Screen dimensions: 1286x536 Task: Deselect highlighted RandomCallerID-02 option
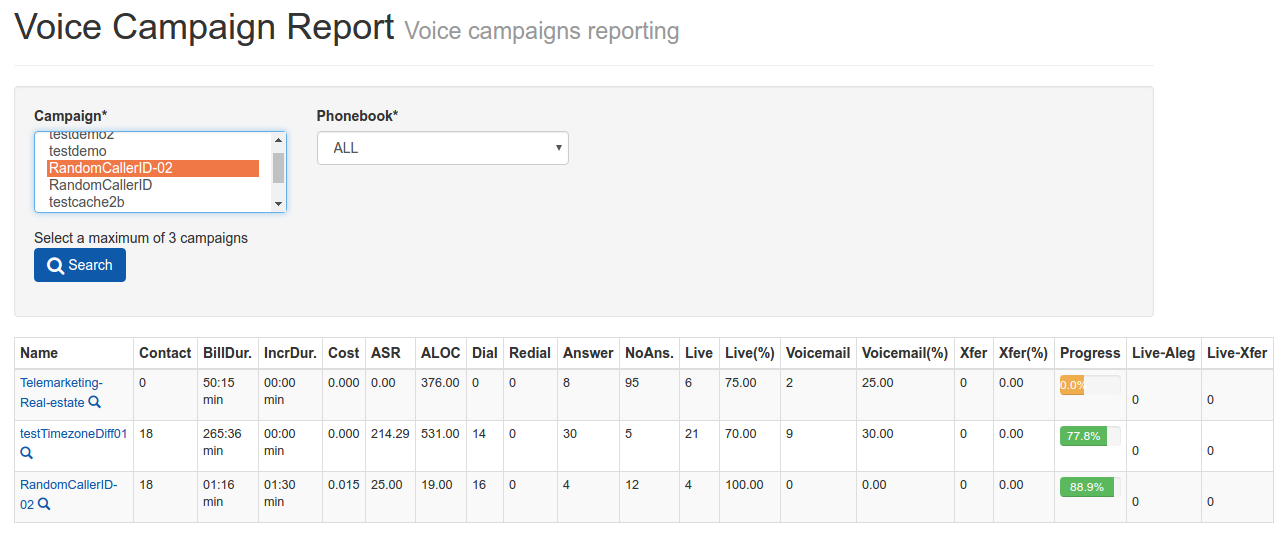point(153,168)
